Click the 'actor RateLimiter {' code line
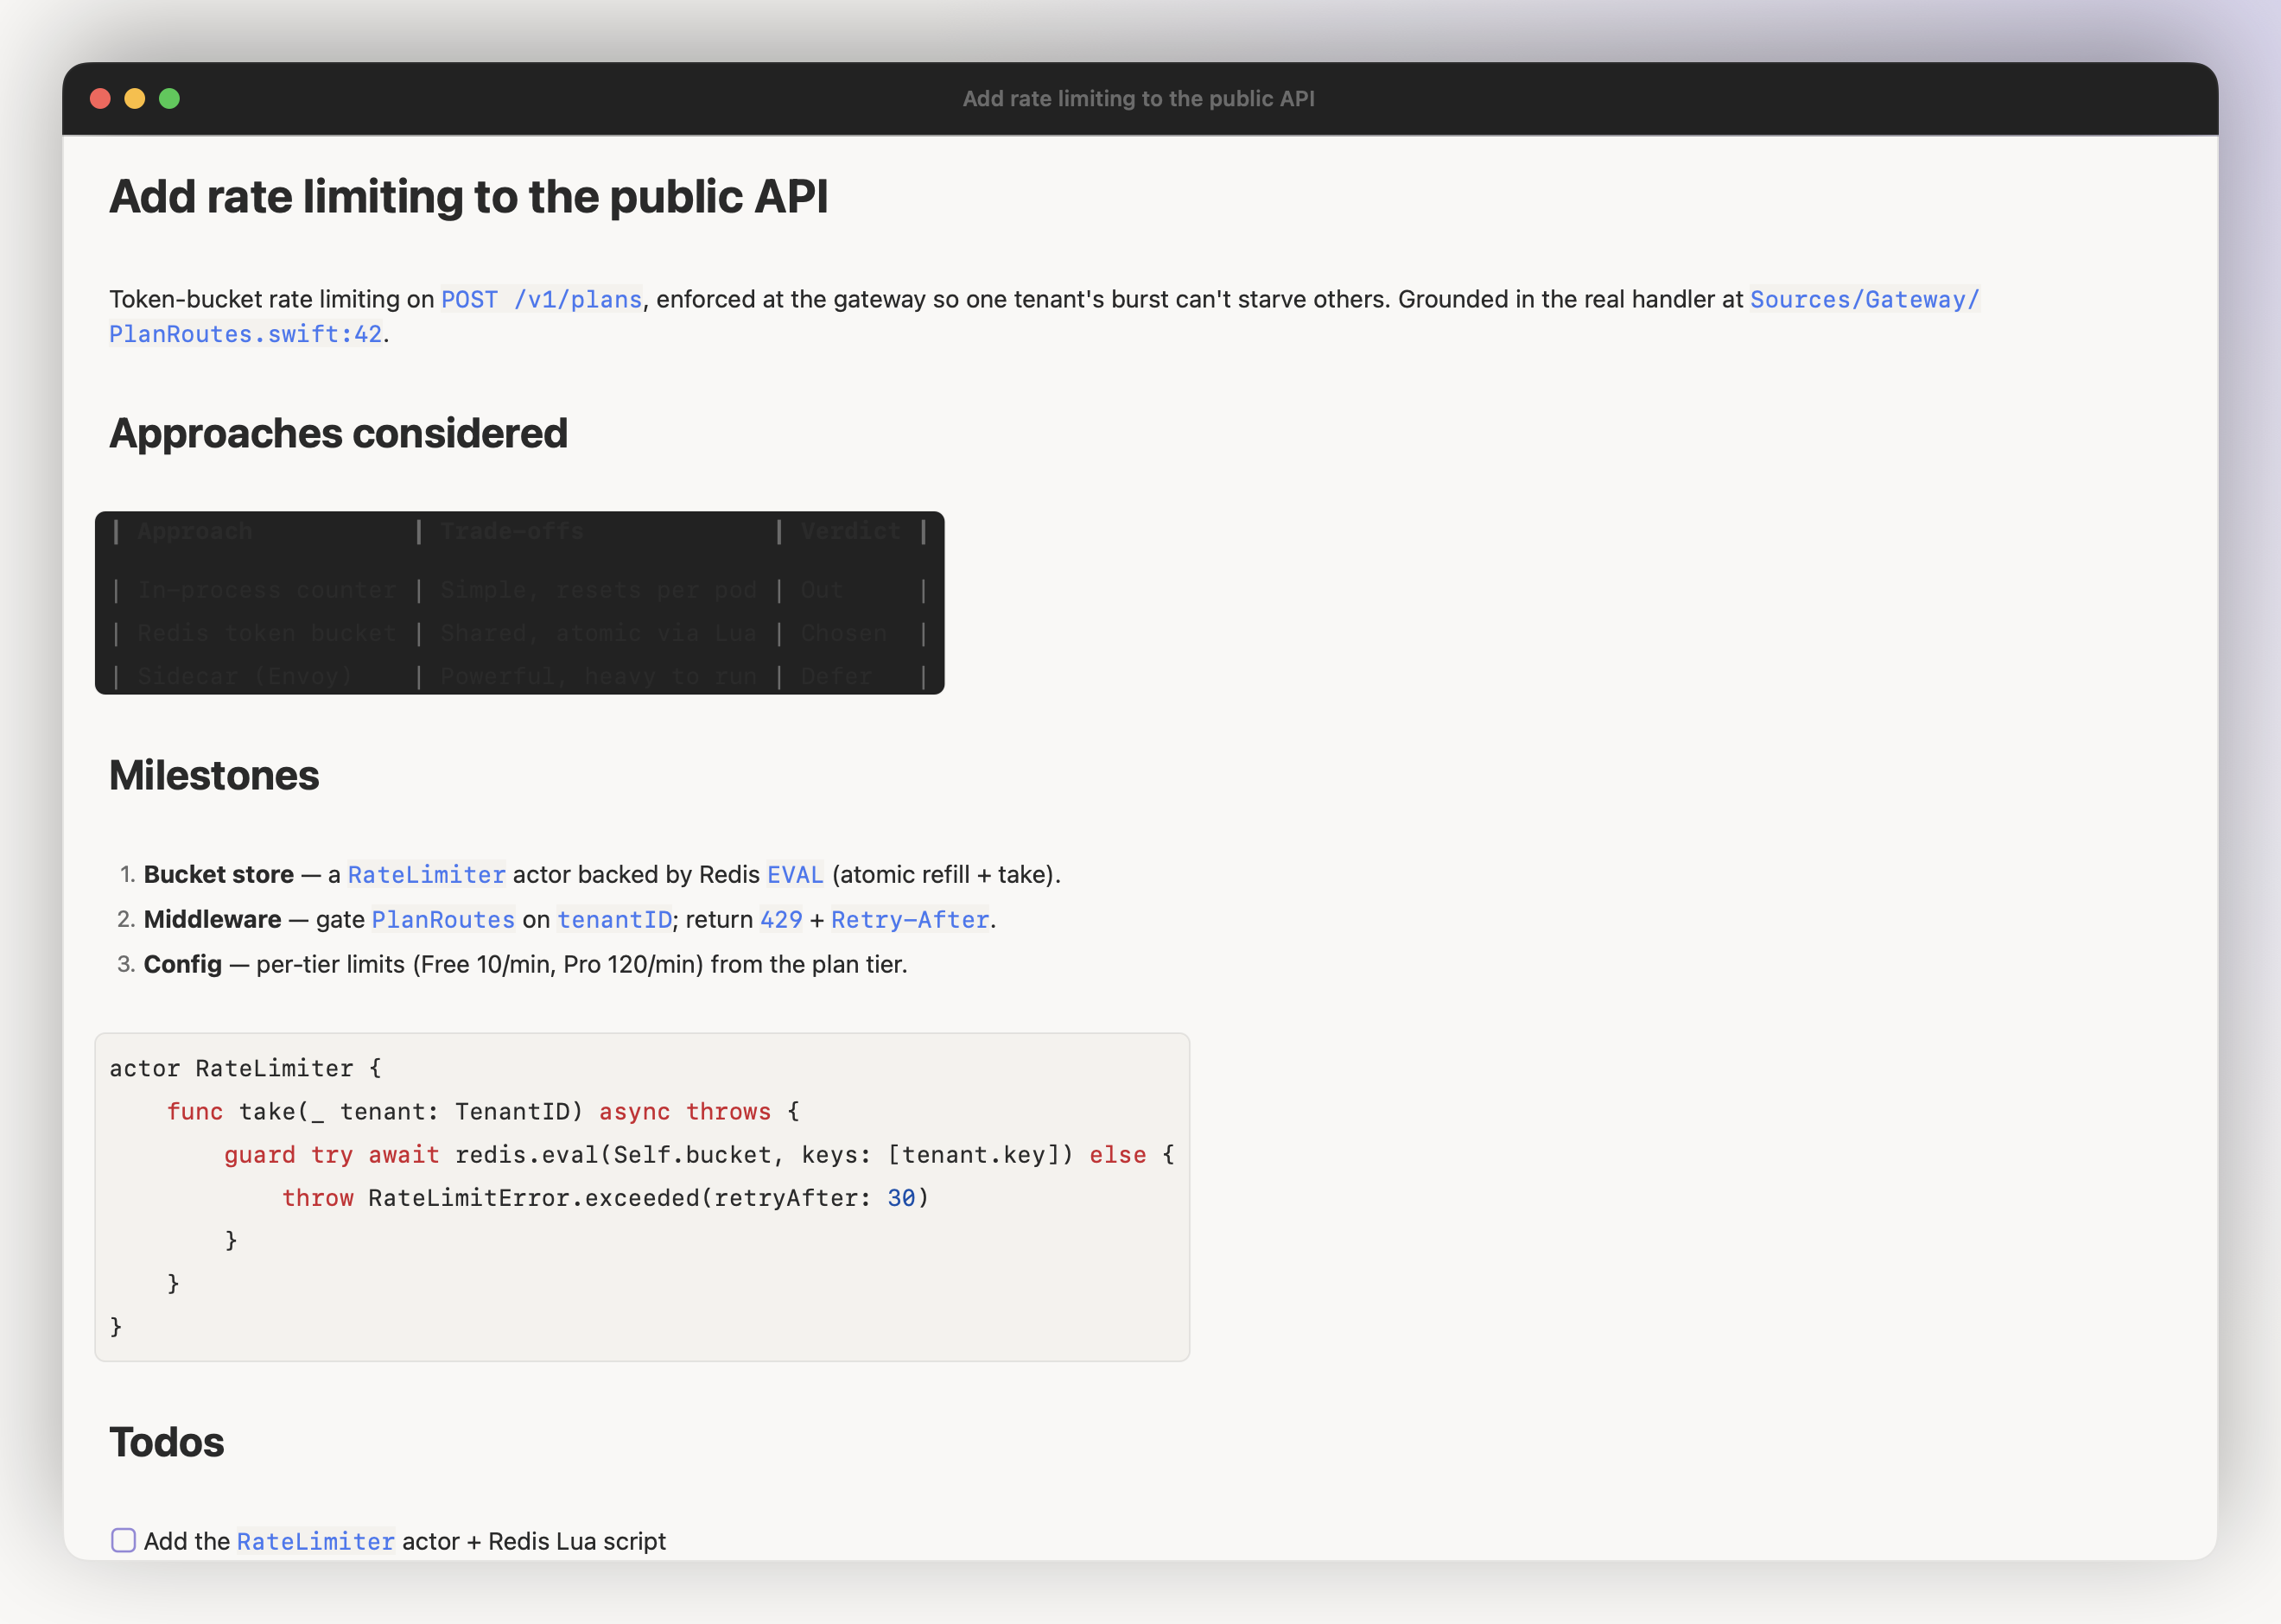Screen dimensions: 2281x1624 coord(246,1069)
